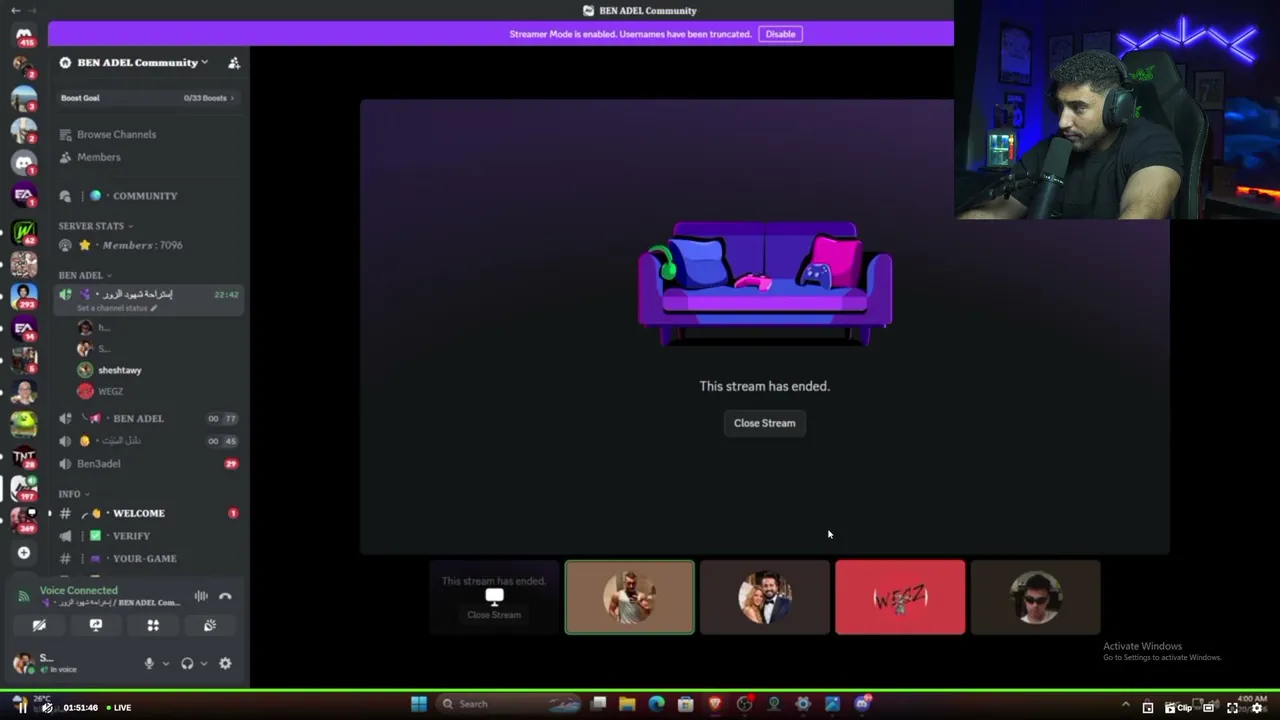Open Brave browser from taskbar
Screen dimensions: 1280x720
(x=715, y=704)
